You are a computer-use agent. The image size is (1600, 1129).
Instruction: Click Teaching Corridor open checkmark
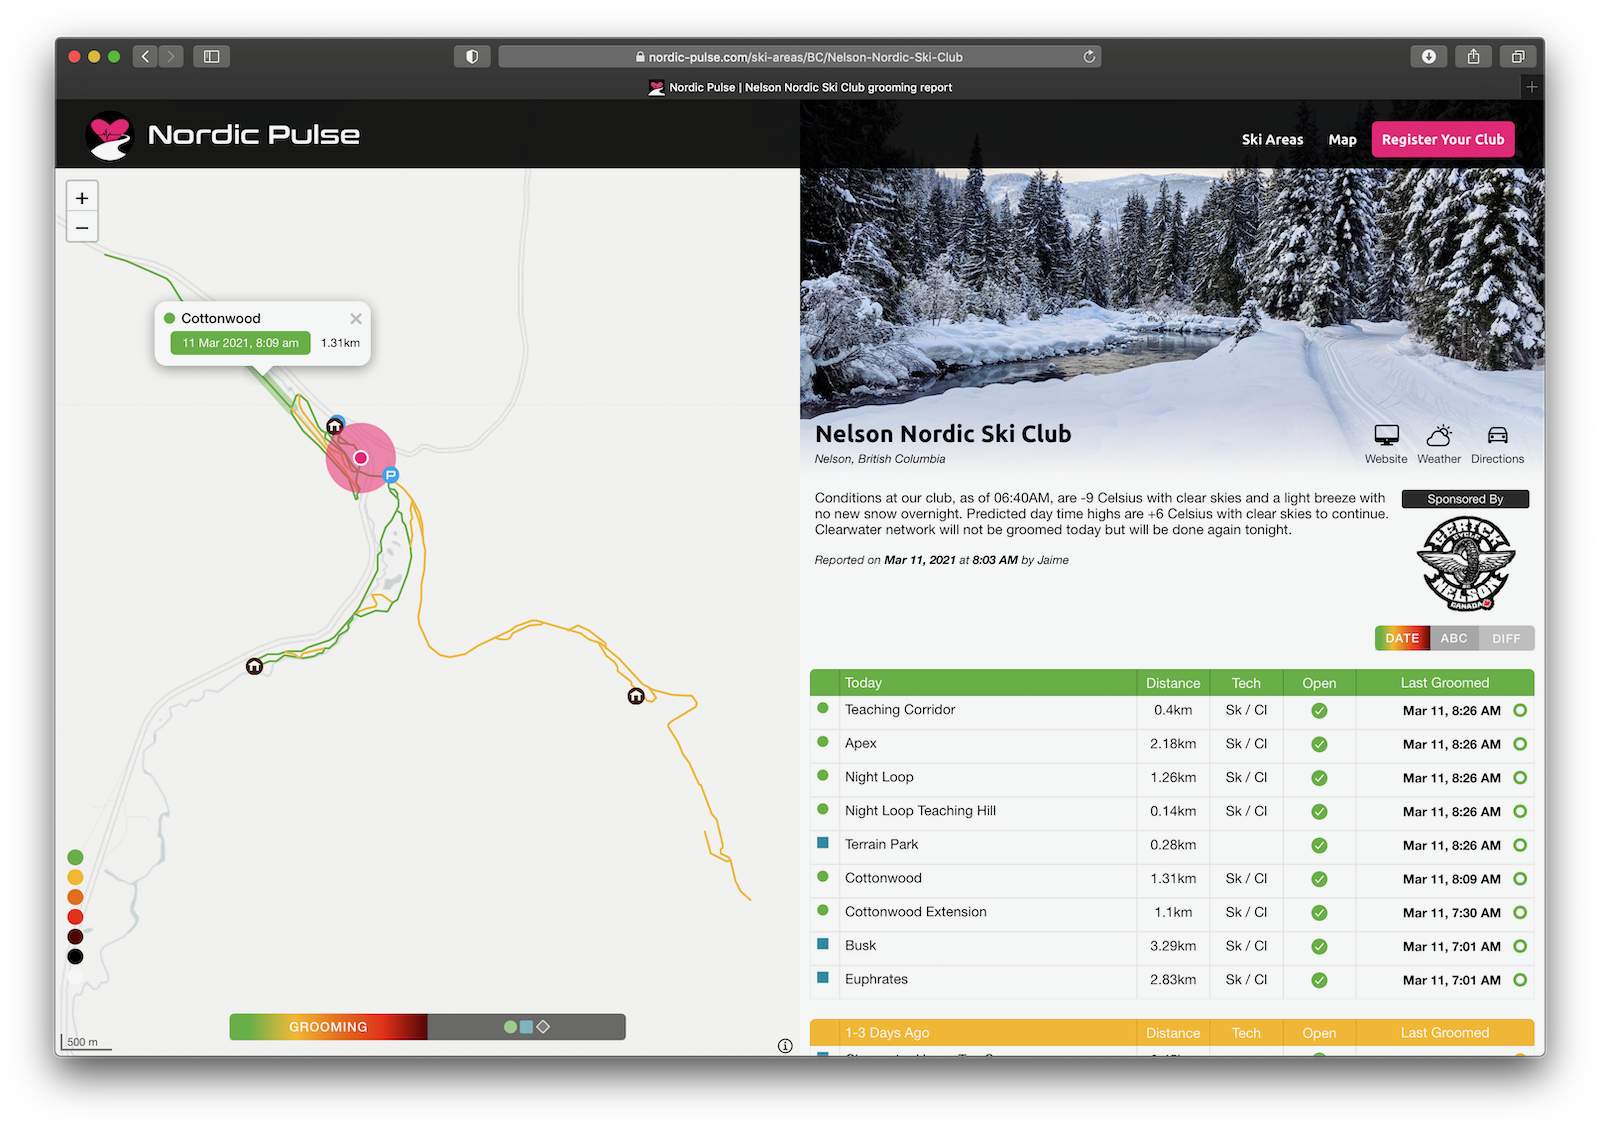(x=1319, y=711)
